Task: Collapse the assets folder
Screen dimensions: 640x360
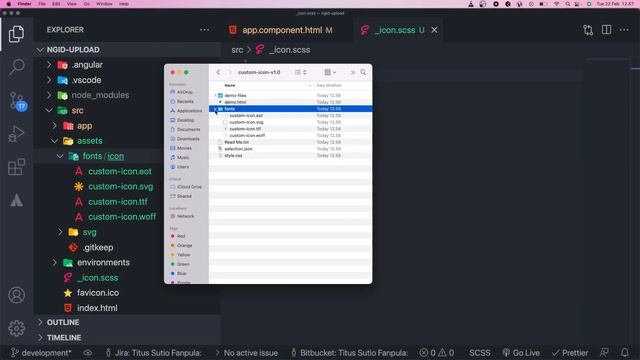Action: (55, 141)
